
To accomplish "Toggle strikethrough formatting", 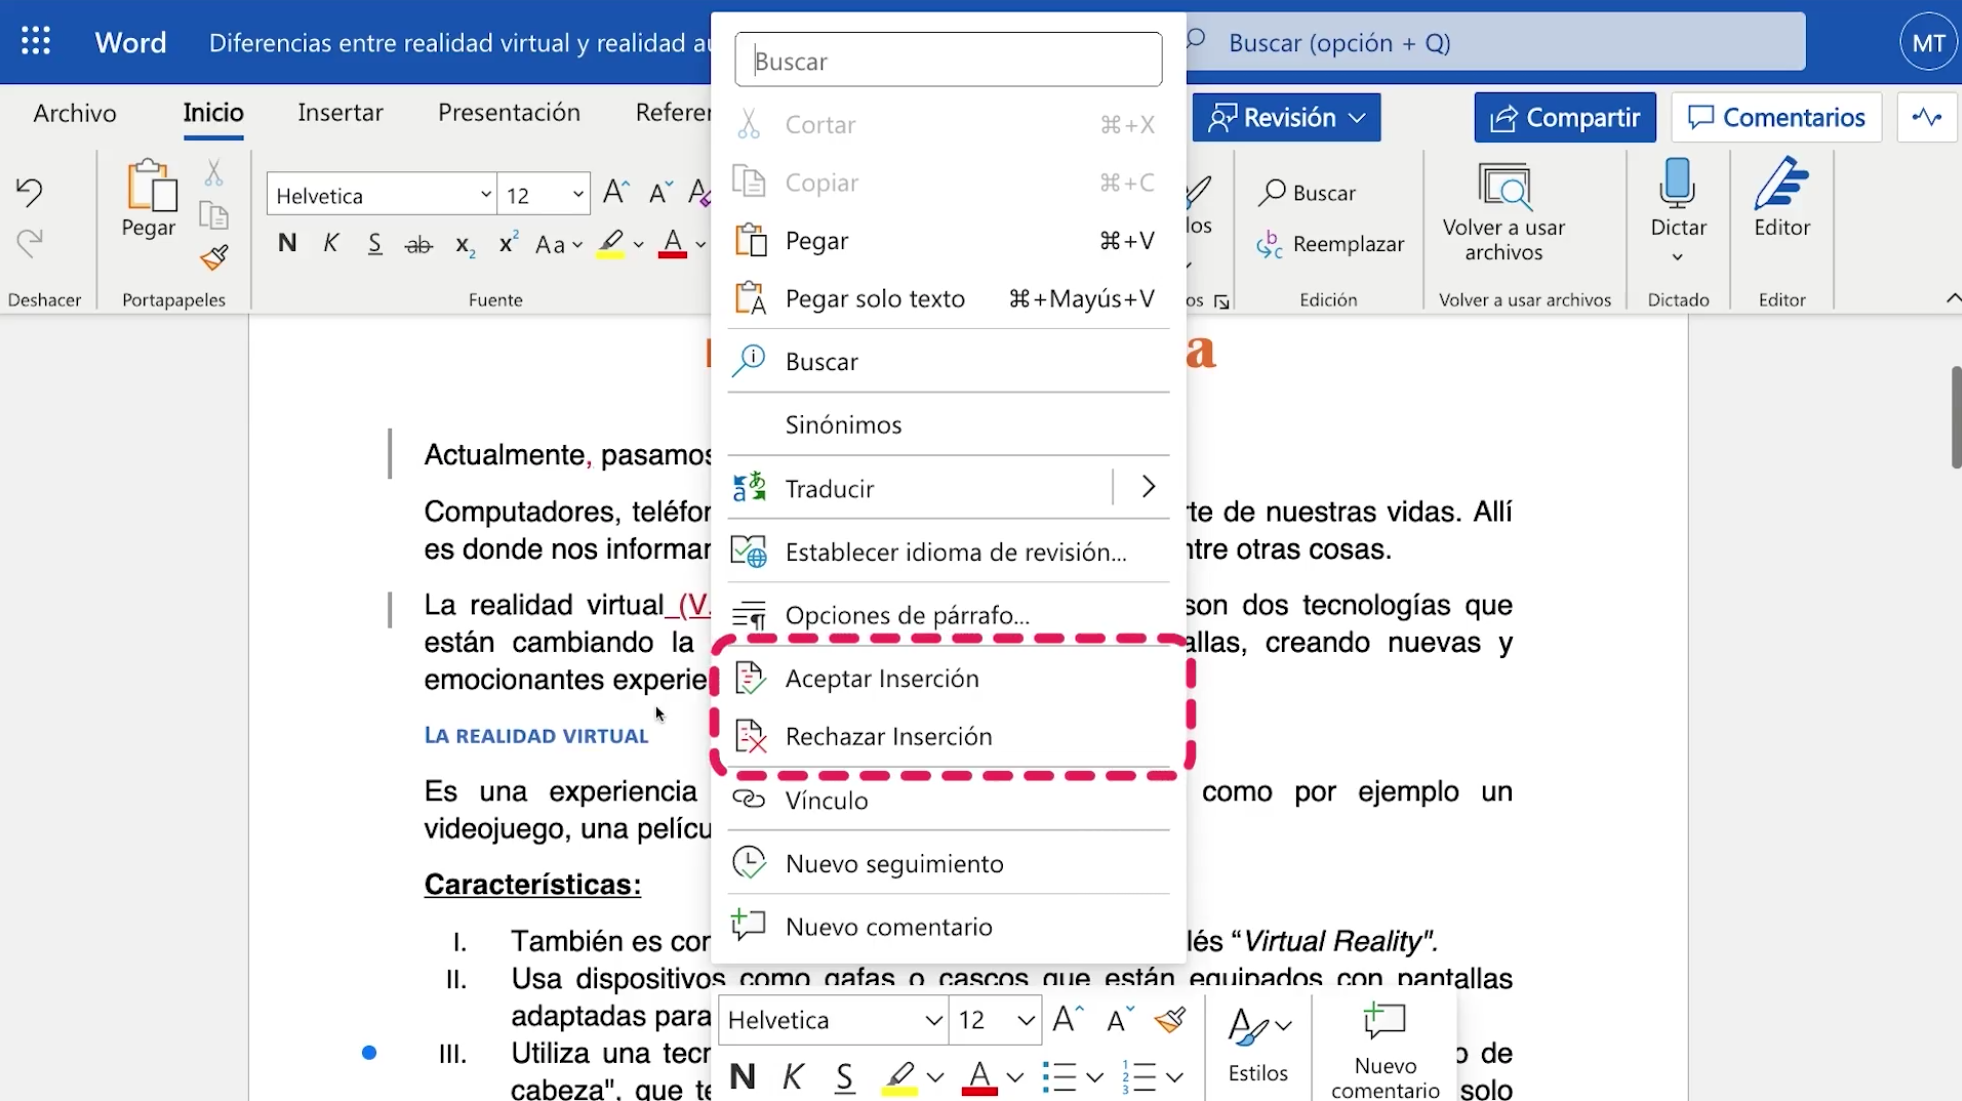I will coord(419,243).
